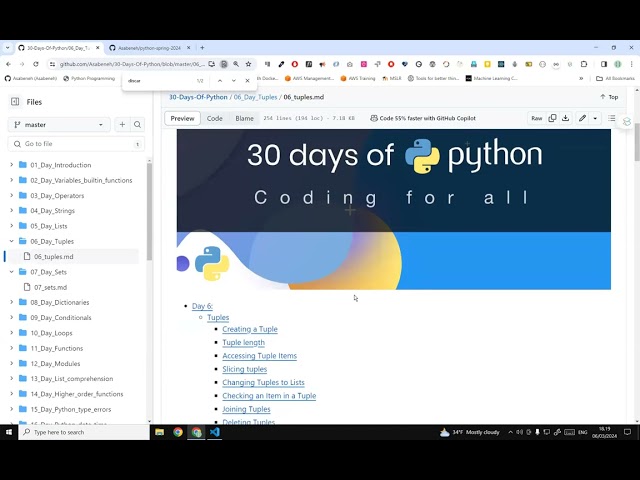Collapse the Files side panel icon

(x=15, y=102)
